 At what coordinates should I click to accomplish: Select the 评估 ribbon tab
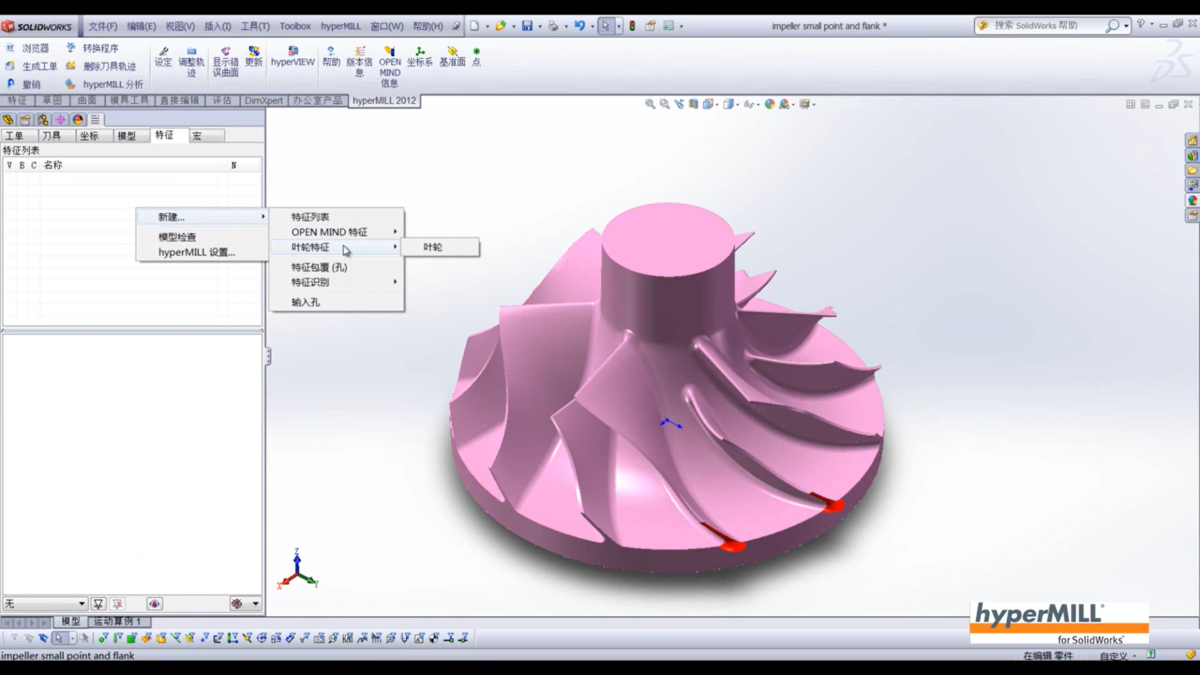click(222, 101)
